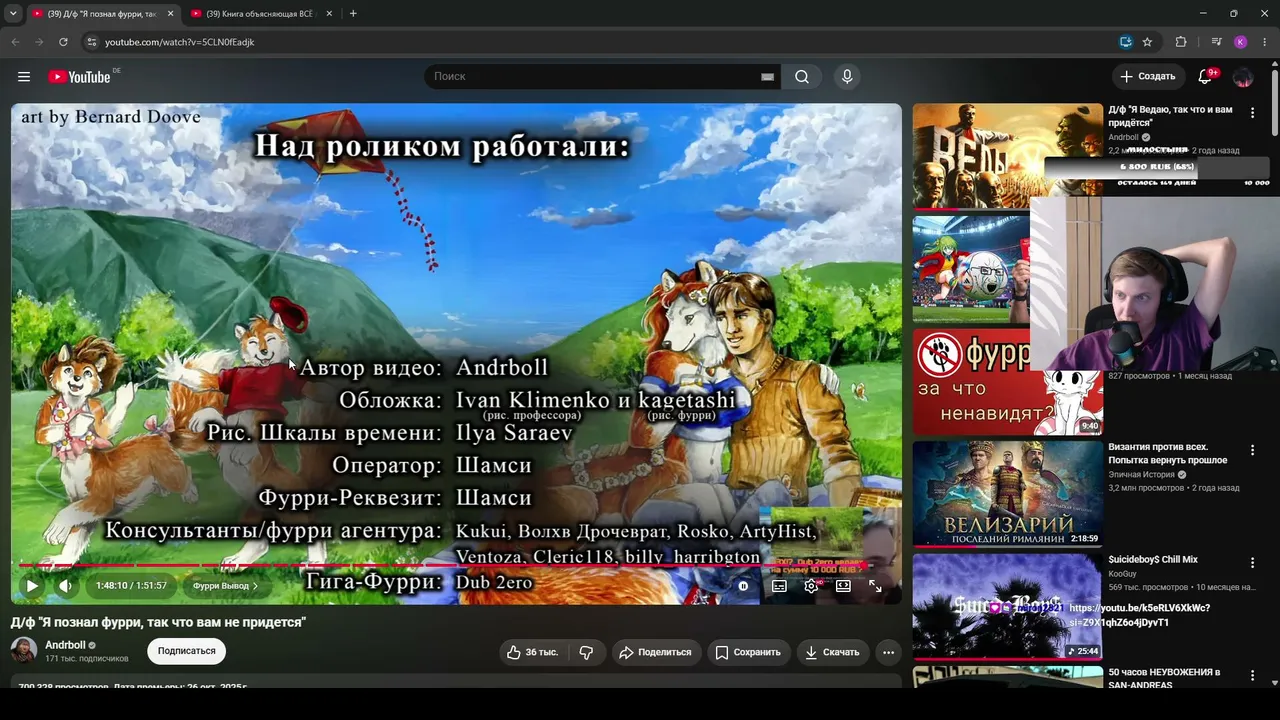Image resolution: width=1280 pixels, height=720 pixels.
Task: Click the address bar URL
Action: click(x=180, y=42)
